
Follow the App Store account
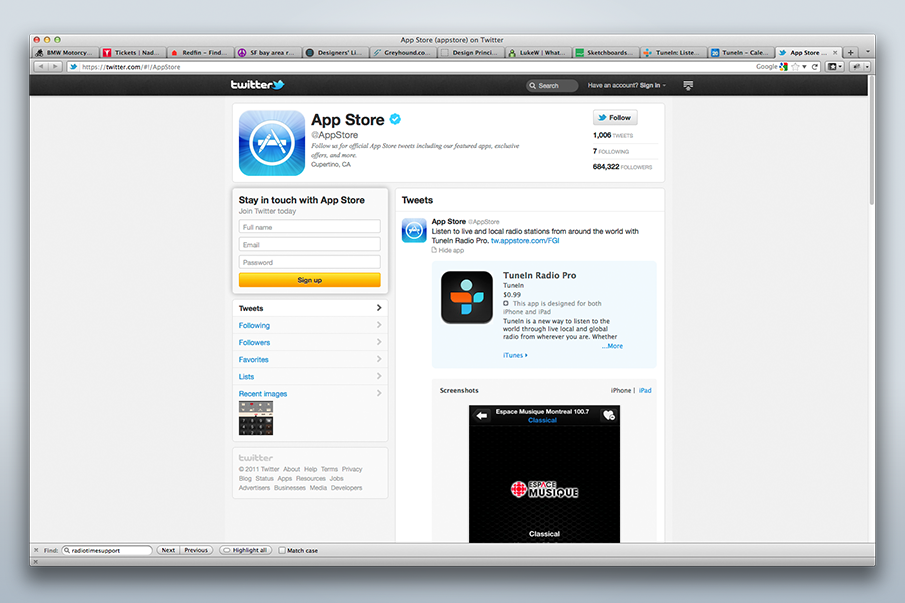[614, 117]
